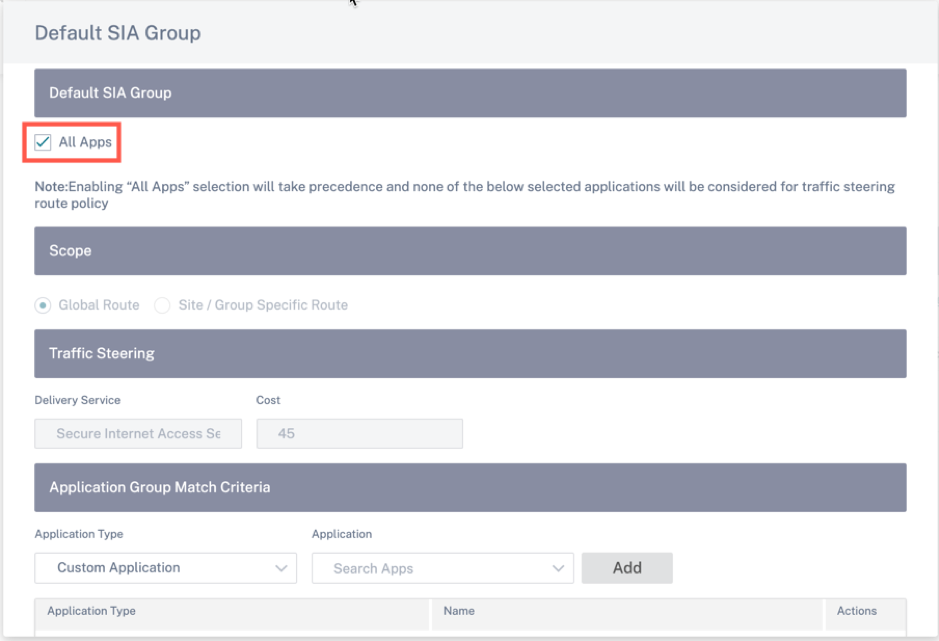Click the All Apps precedence note text
This screenshot has width=939, height=641.
(x=464, y=195)
